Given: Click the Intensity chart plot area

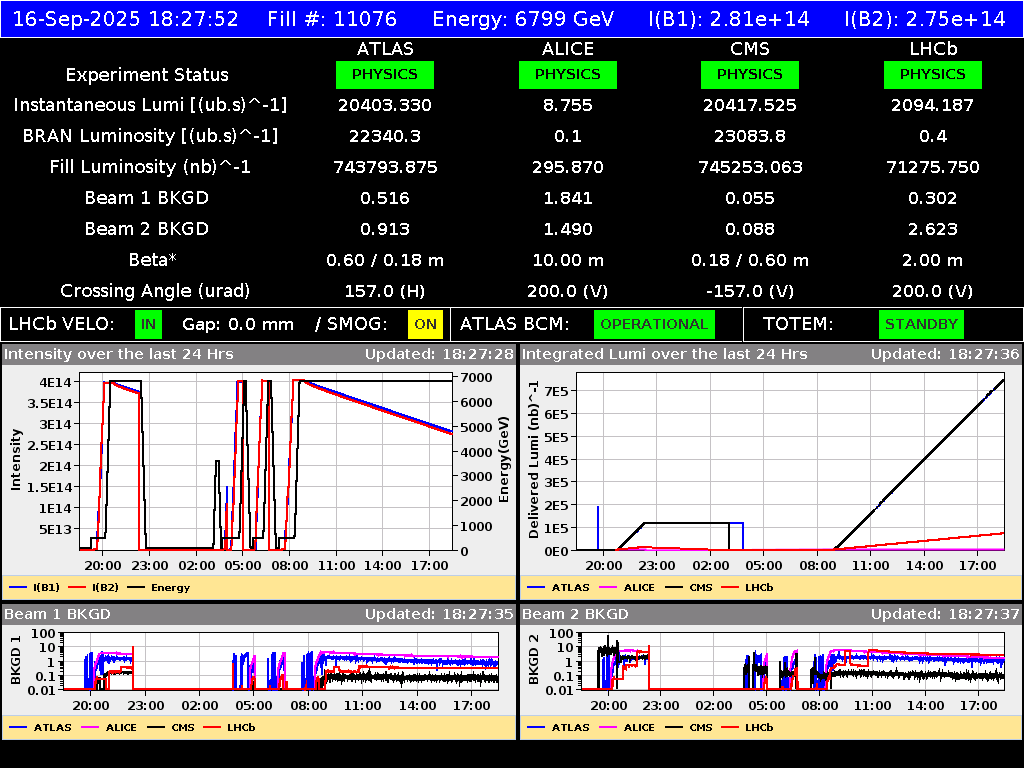Looking at the screenshot, I should coord(266,464).
